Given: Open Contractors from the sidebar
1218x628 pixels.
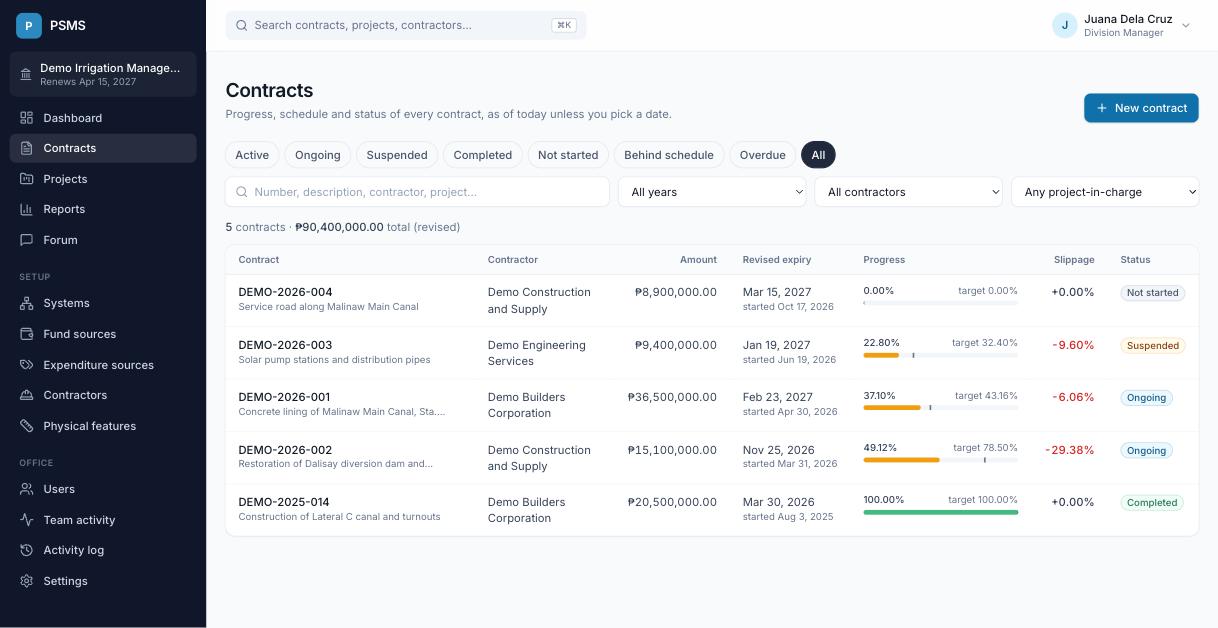Looking at the screenshot, I should pyautogui.click(x=103, y=395).
